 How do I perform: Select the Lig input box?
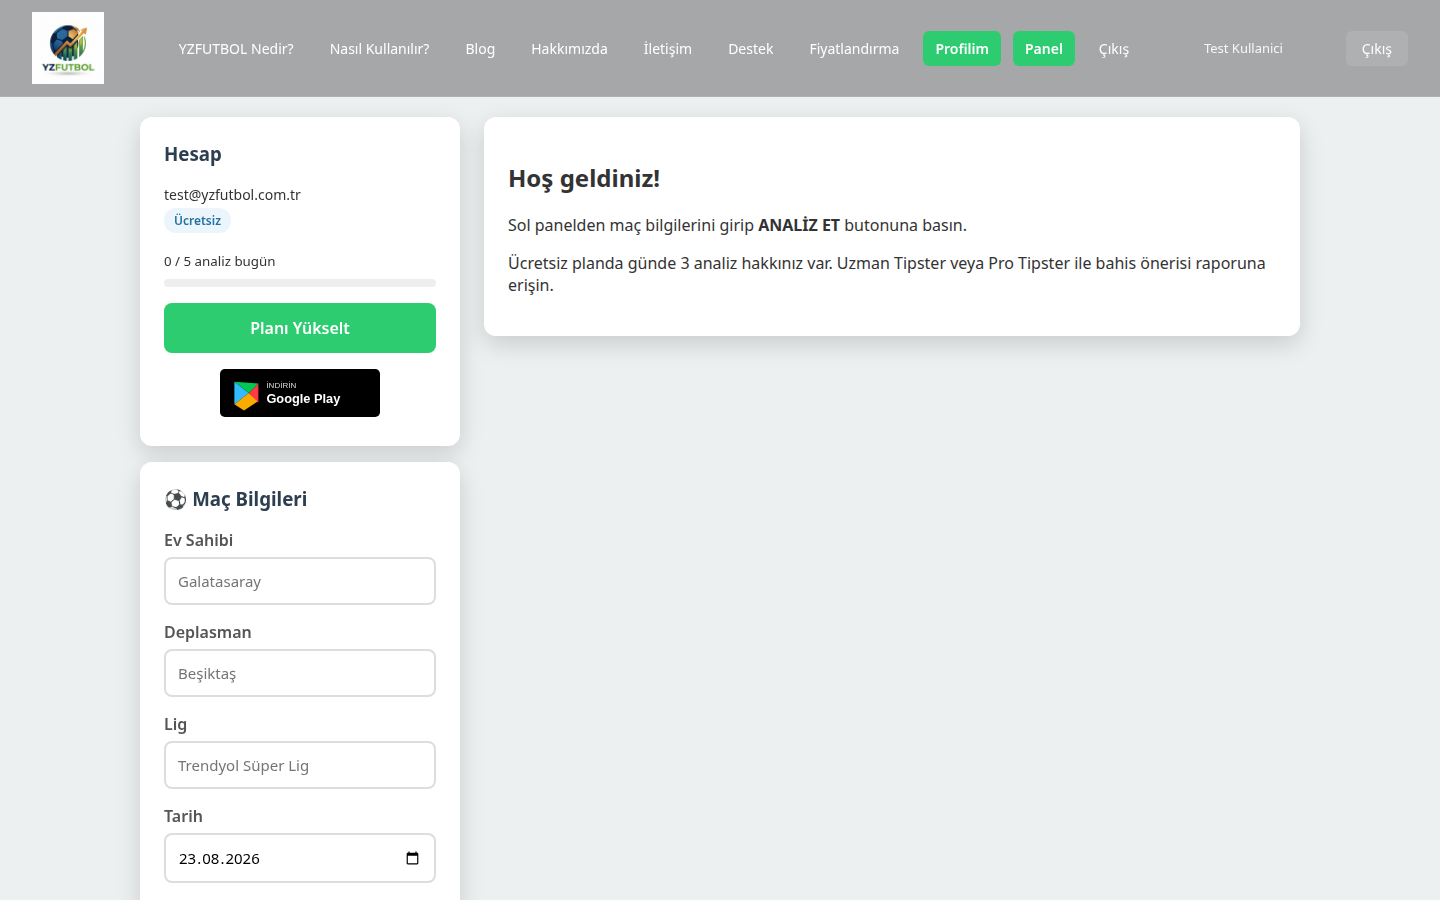tap(300, 765)
